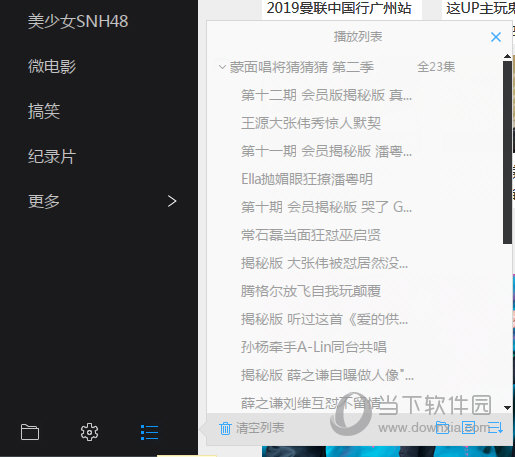This screenshot has width=515, height=457.
Task: Play 常石磊当面狂怼巫启贤 clip
Action: coord(311,235)
